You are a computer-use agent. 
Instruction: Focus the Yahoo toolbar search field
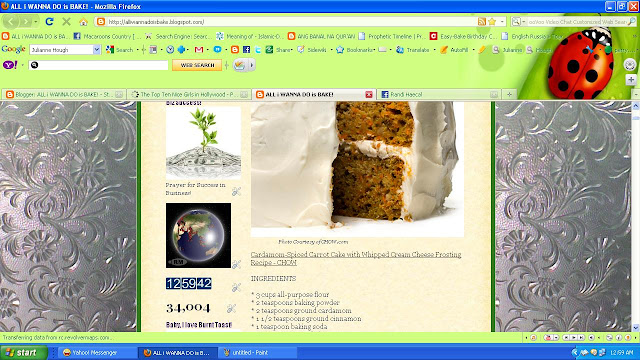coord(98,65)
